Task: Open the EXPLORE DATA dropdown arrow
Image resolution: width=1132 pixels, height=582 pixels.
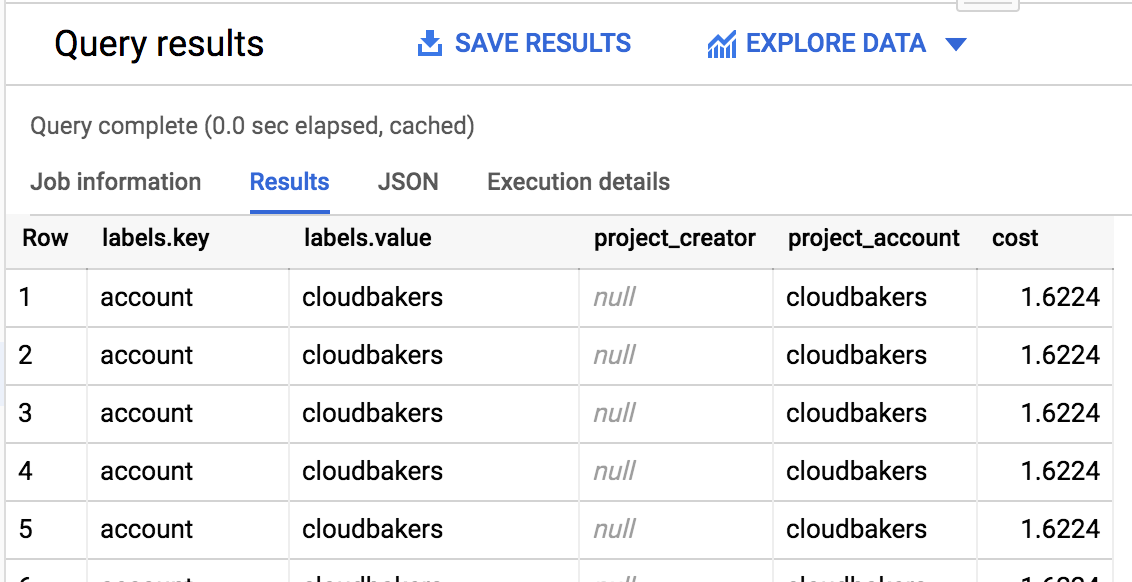Action: point(956,44)
